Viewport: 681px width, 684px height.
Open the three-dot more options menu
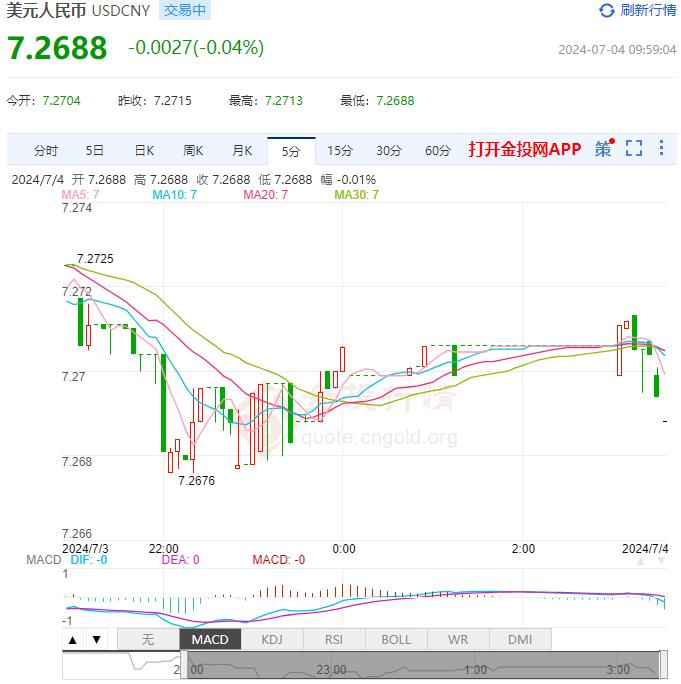pos(661,148)
